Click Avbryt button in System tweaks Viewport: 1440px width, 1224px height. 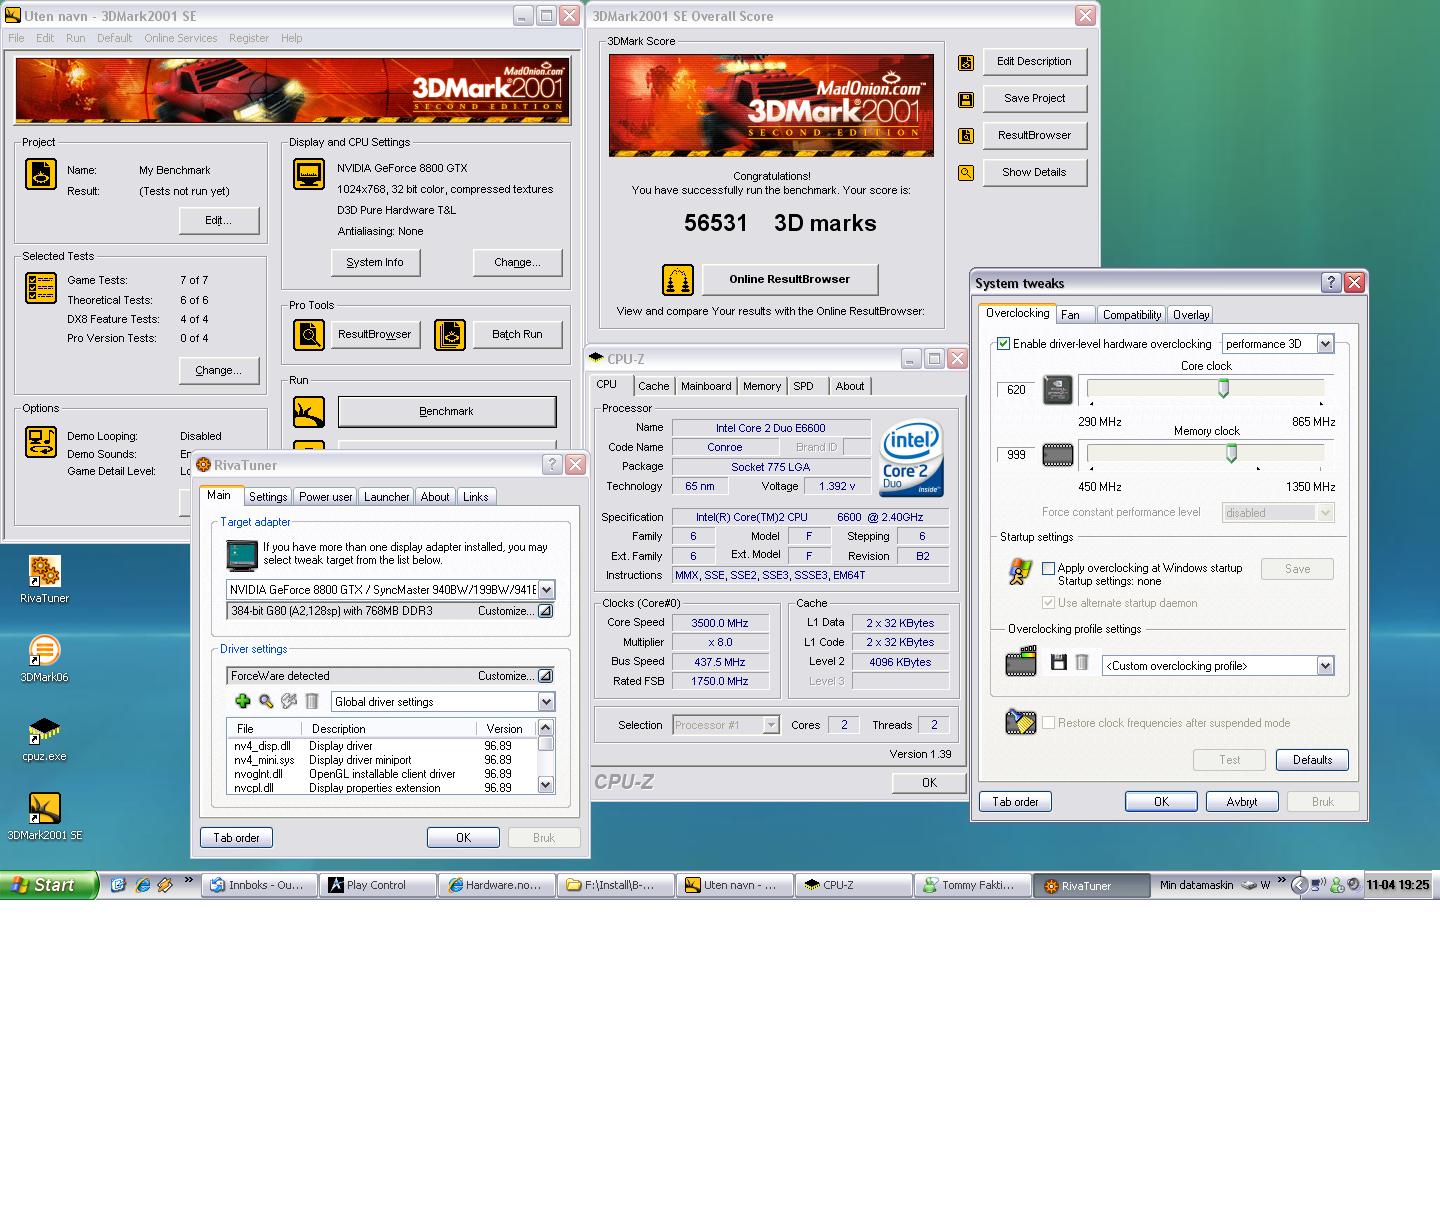tap(1241, 802)
